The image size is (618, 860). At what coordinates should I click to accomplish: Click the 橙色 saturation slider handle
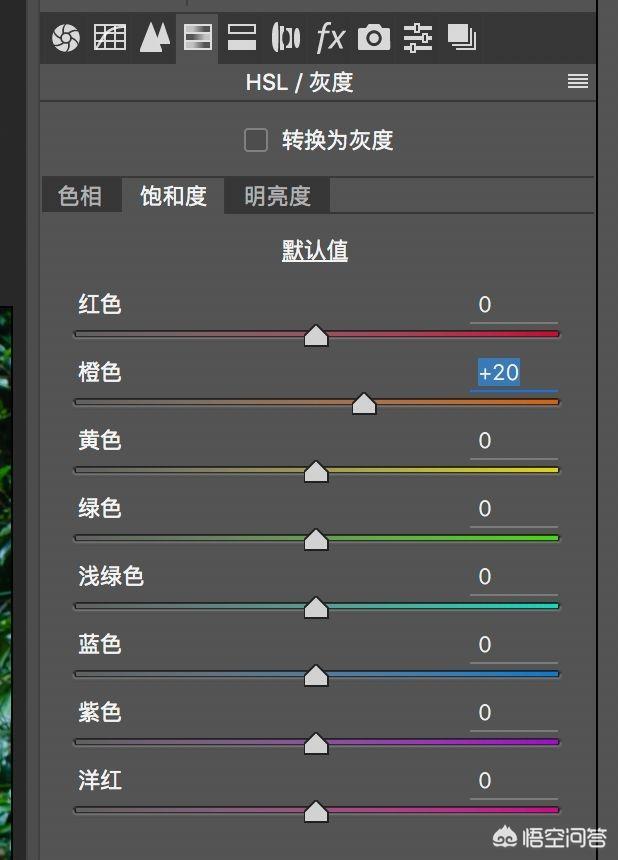click(364, 403)
